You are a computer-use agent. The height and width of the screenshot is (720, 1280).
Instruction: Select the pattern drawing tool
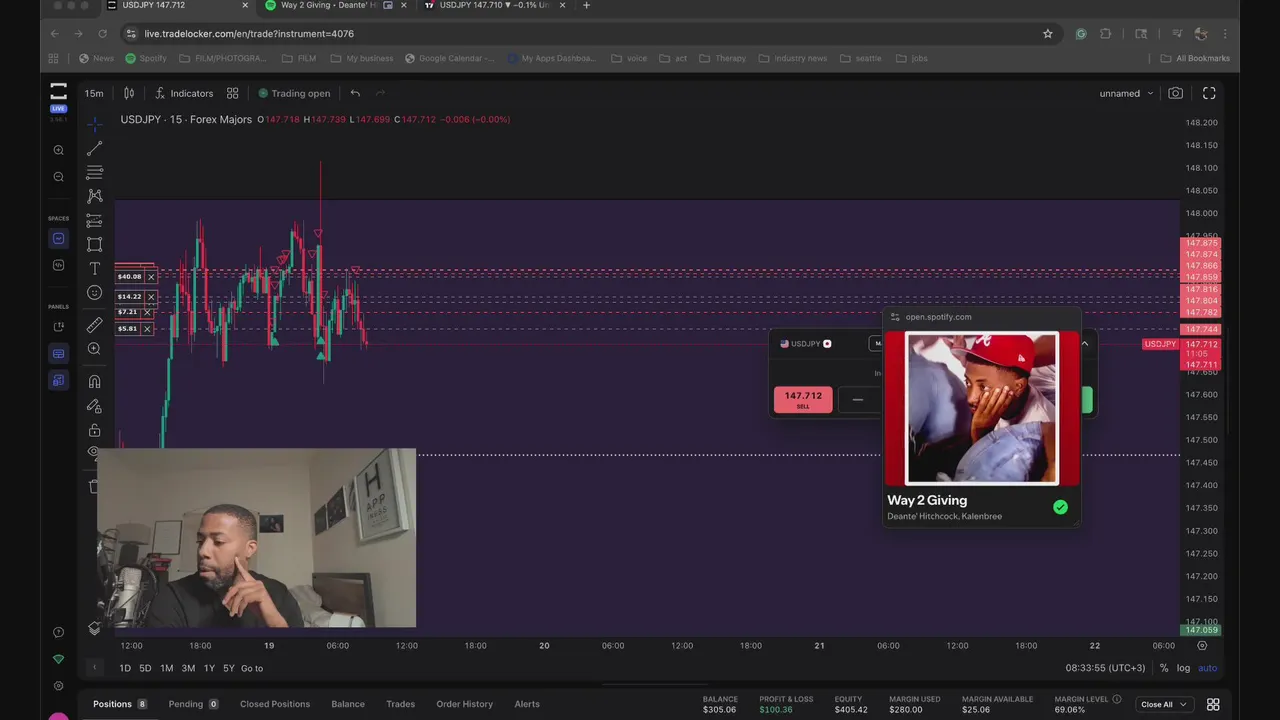(94, 197)
